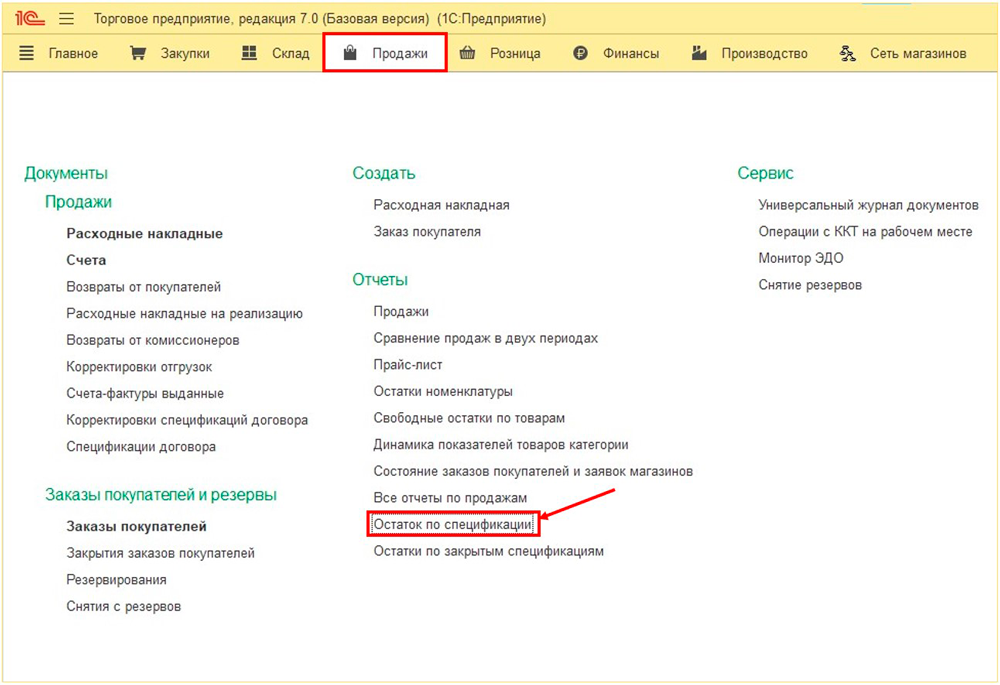Open the hamburger main menu icon
This screenshot has width=1000, height=685.
pyautogui.click(x=67, y=19)
